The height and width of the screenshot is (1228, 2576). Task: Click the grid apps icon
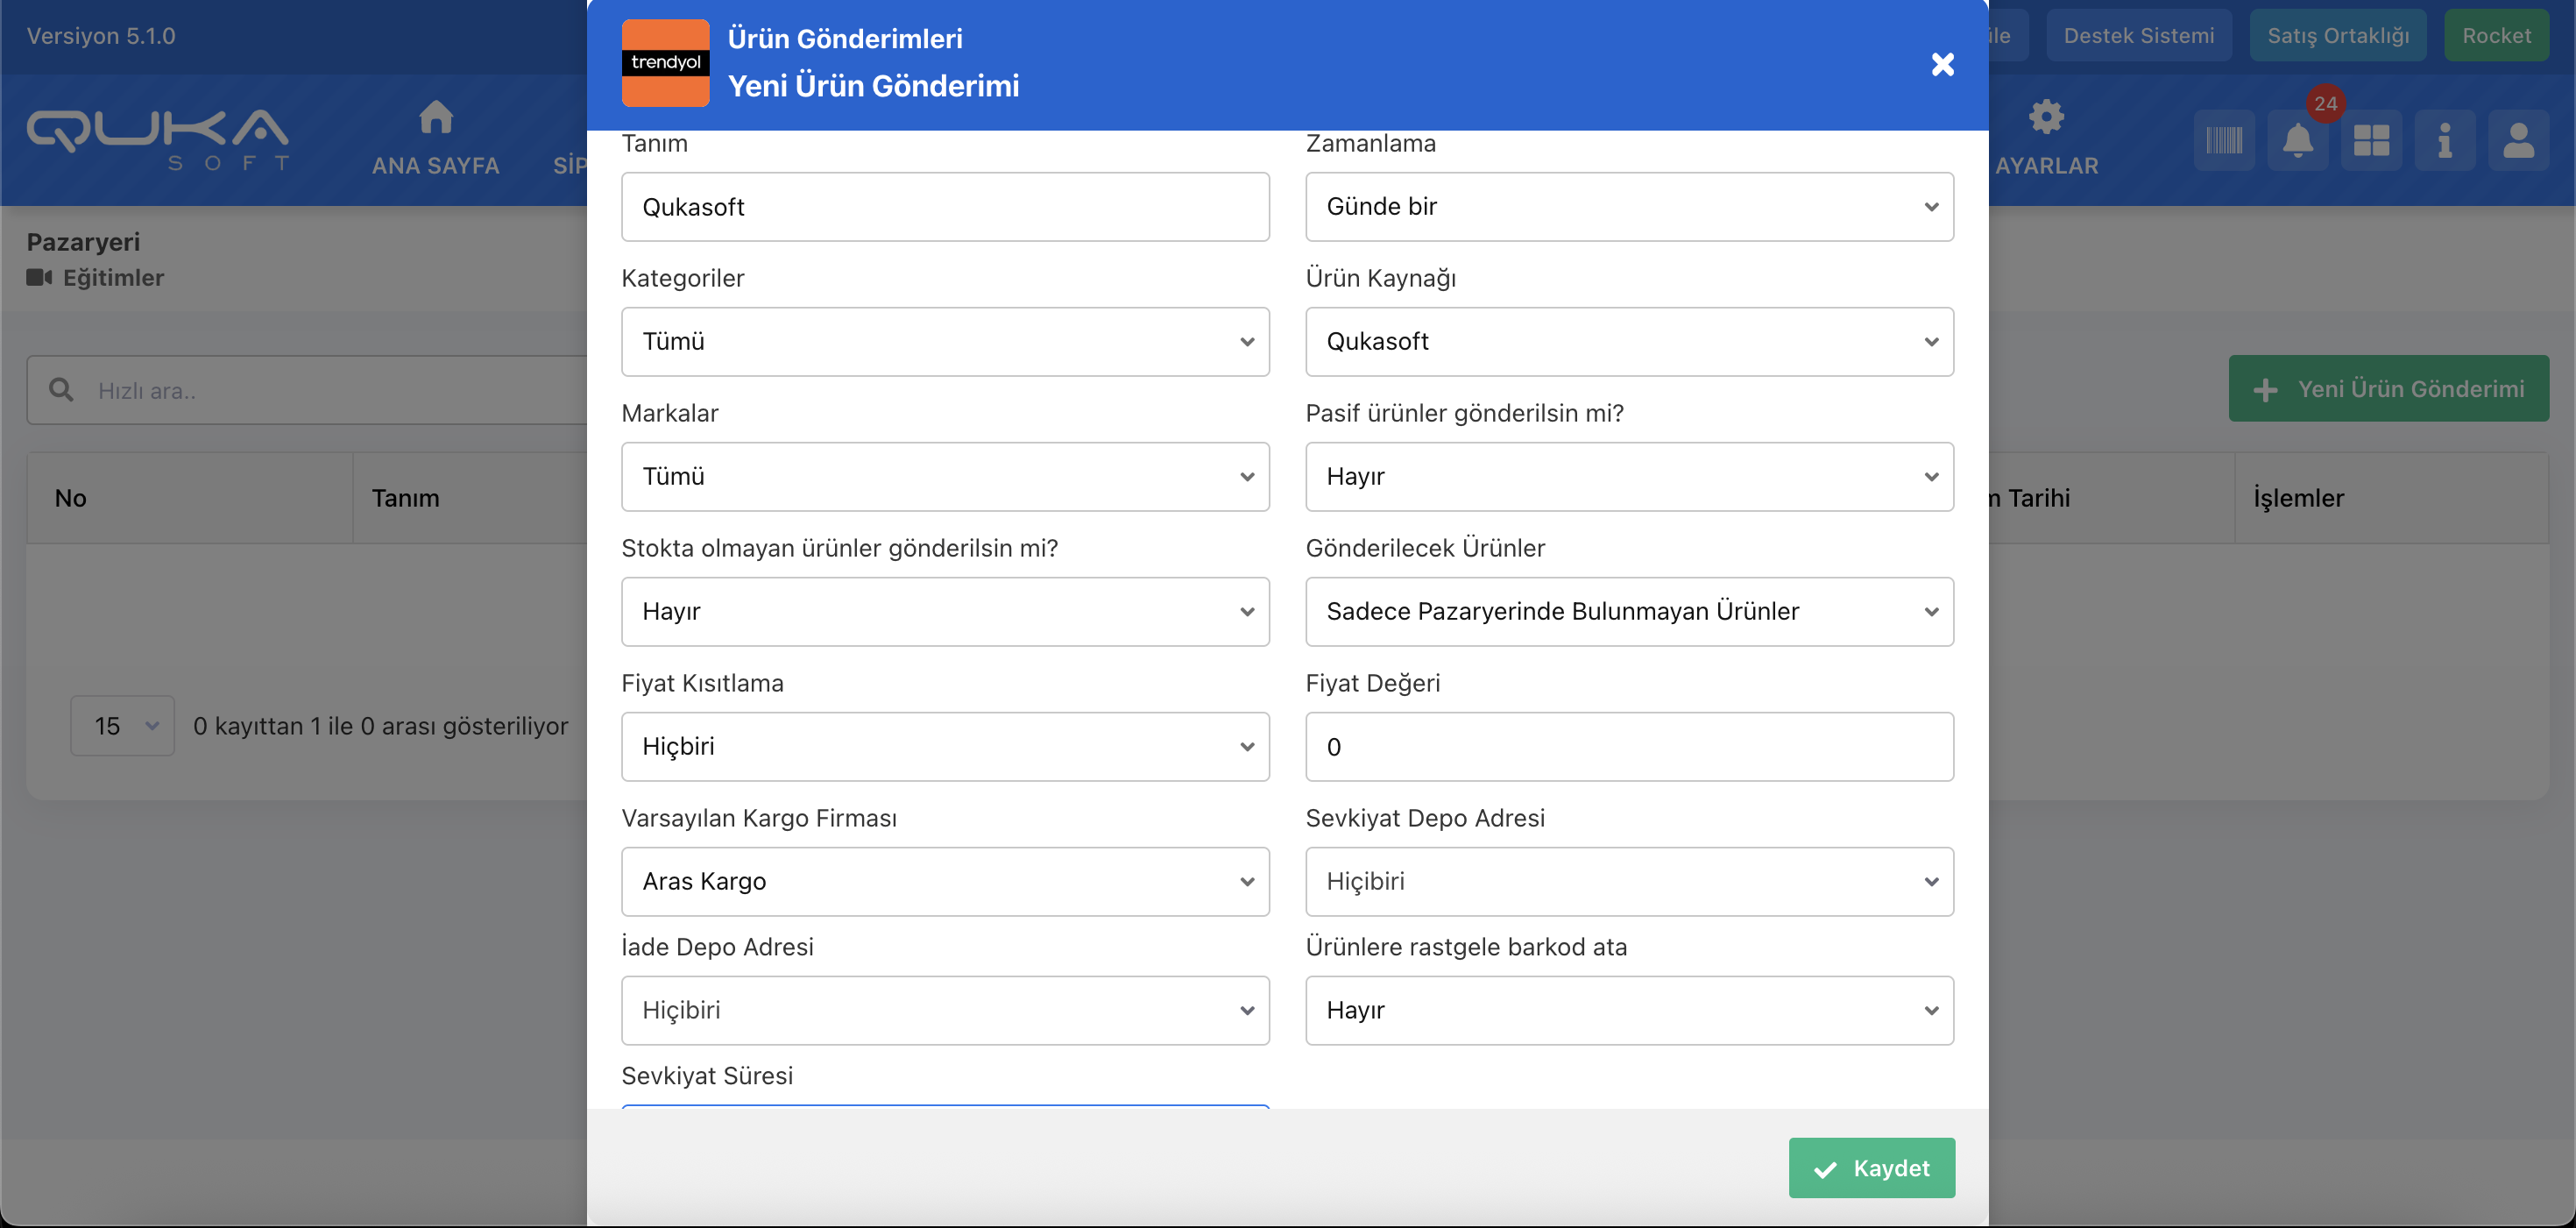click(x=2371, y=140)
